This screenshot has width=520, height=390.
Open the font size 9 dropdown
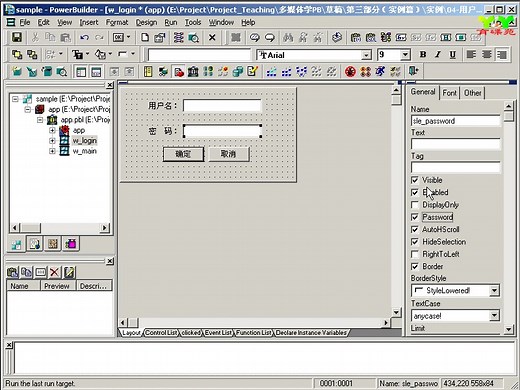[x=405, y=55]
